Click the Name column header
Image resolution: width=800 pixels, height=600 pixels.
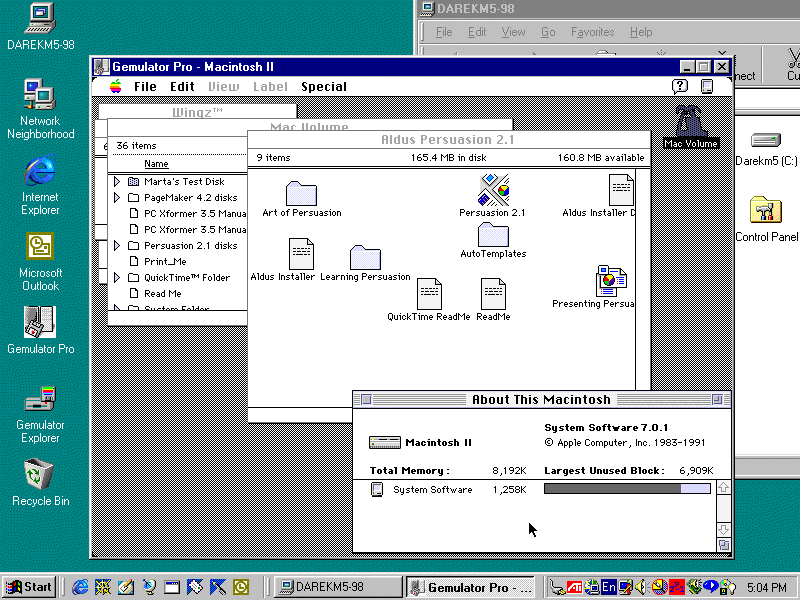pyautogui.click(x=156, y=164)
